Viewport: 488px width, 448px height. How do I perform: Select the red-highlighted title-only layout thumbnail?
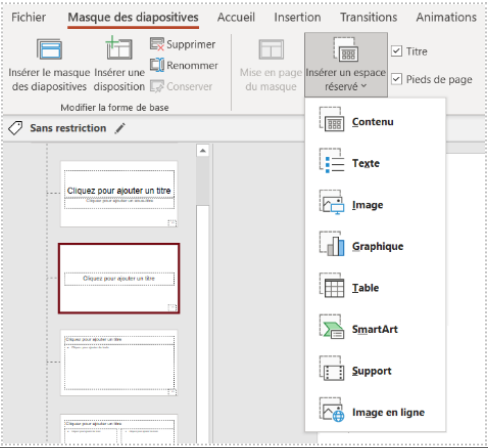click(119, 278)
